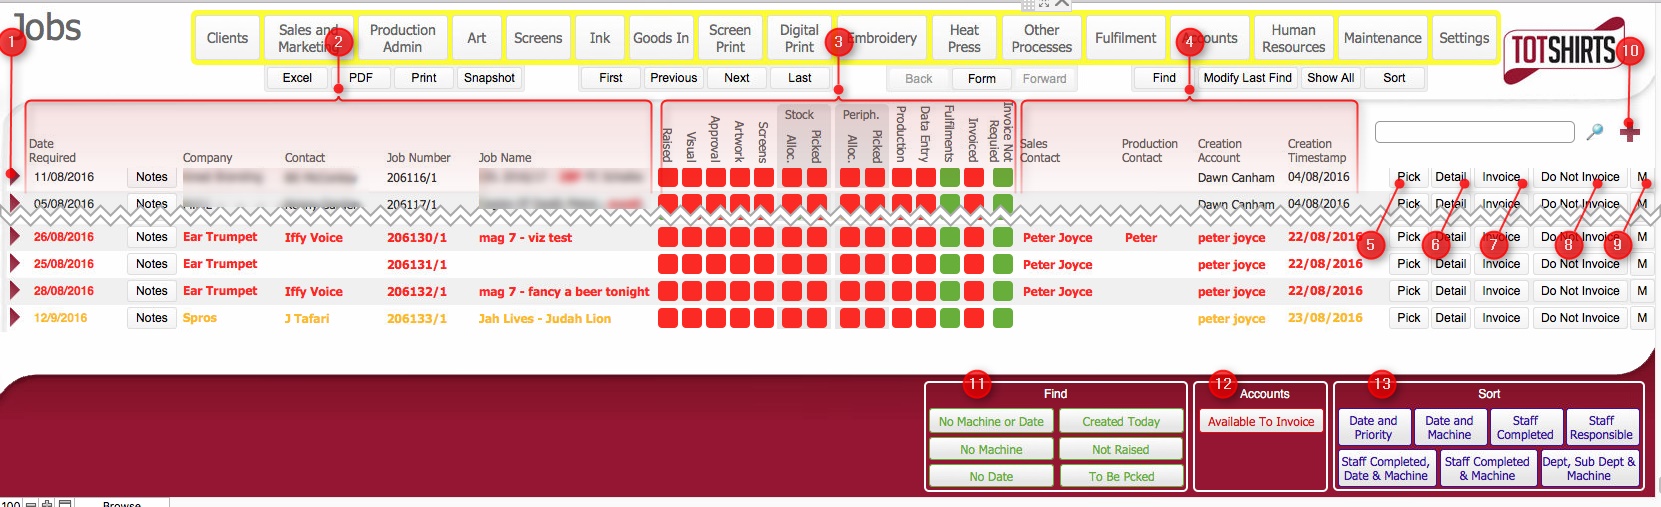
Task: Toggle Do Not Invoice for job 206131/1
Action: pyautogui.click(x=1579, y=264)
